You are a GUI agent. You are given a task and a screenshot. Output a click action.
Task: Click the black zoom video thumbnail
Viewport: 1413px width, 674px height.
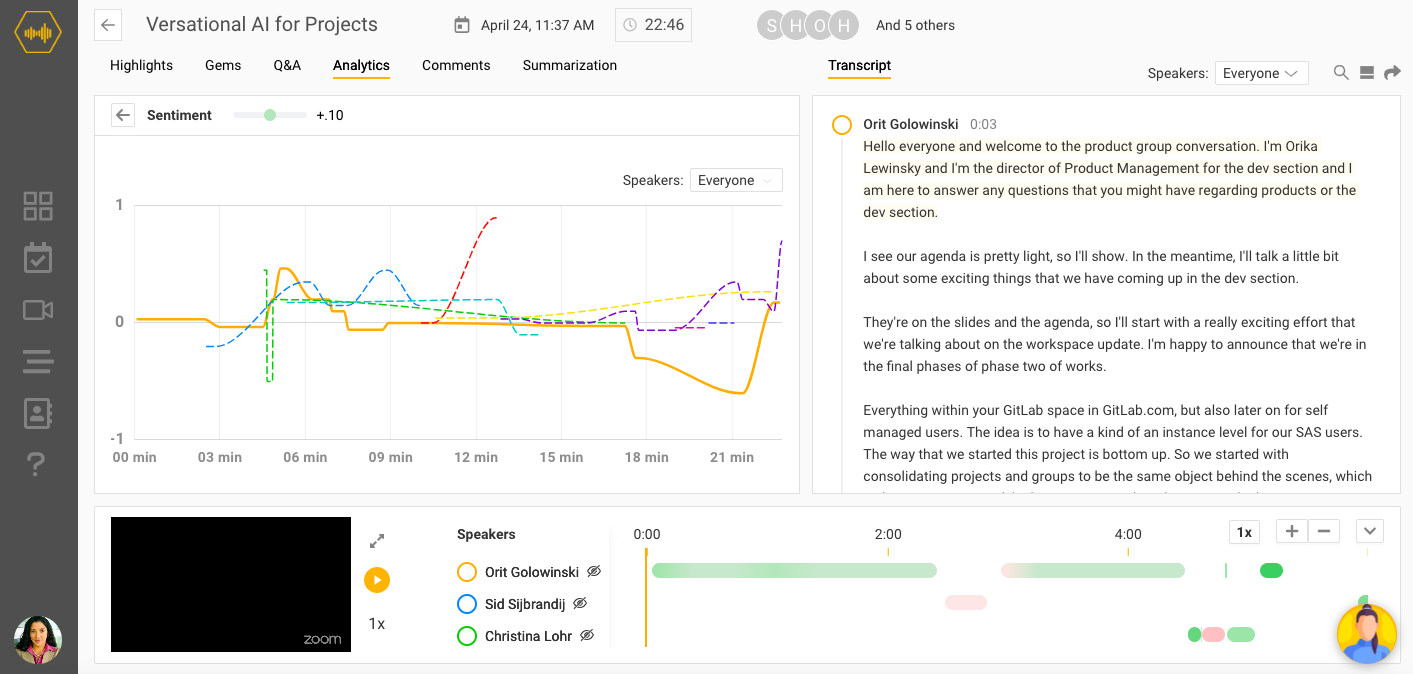click(x=231, y=584)
